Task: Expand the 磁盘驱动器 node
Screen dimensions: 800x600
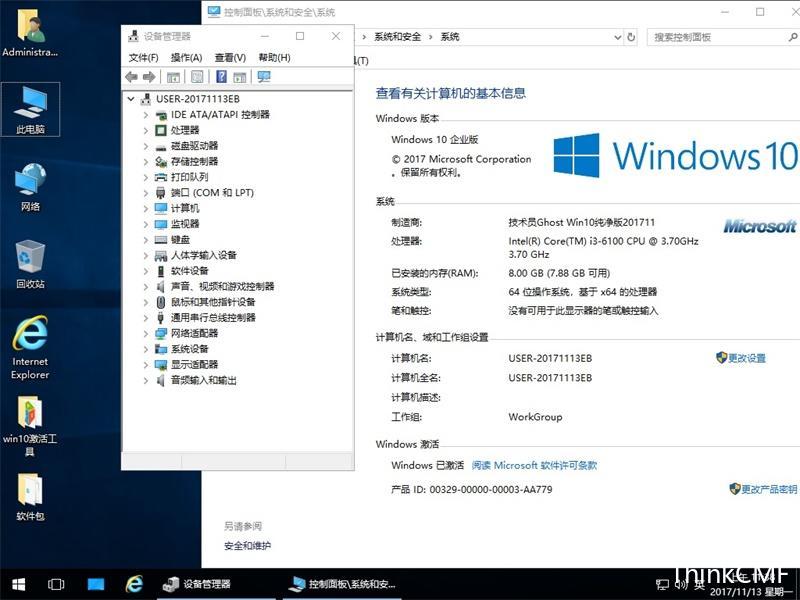Action: [145, 146]
